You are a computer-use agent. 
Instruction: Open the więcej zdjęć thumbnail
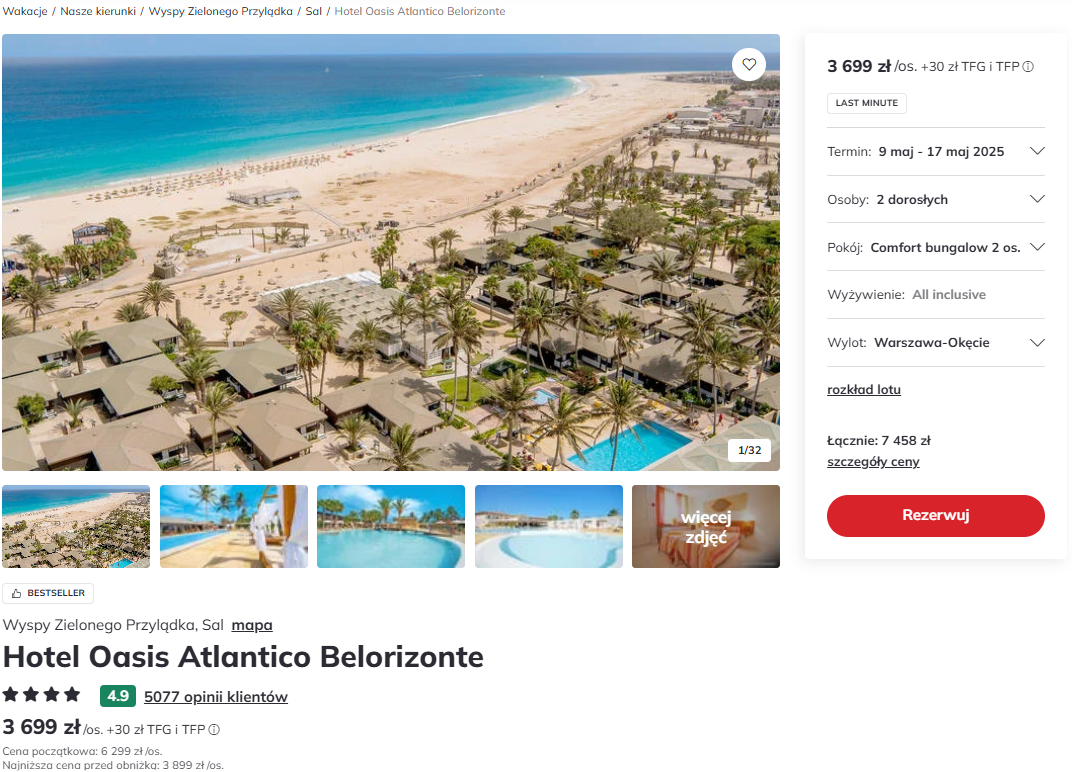(706, 527)
